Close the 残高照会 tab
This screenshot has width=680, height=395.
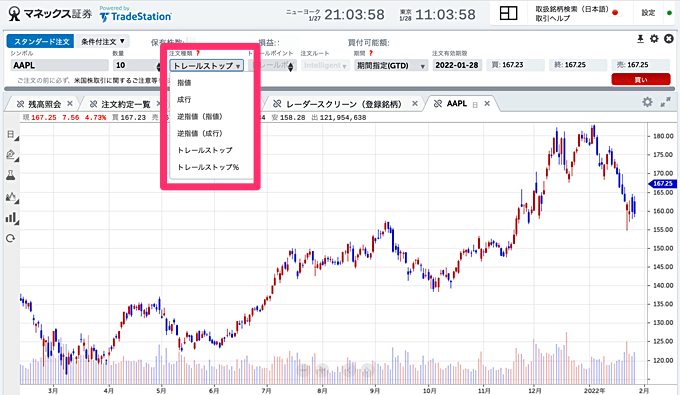[70, 104]
